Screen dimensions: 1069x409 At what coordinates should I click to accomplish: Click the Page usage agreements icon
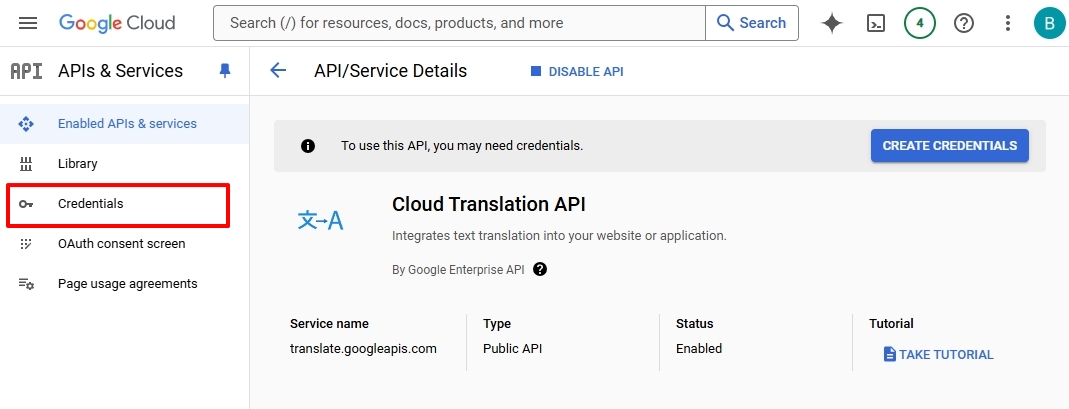click(x=26, y=284)
